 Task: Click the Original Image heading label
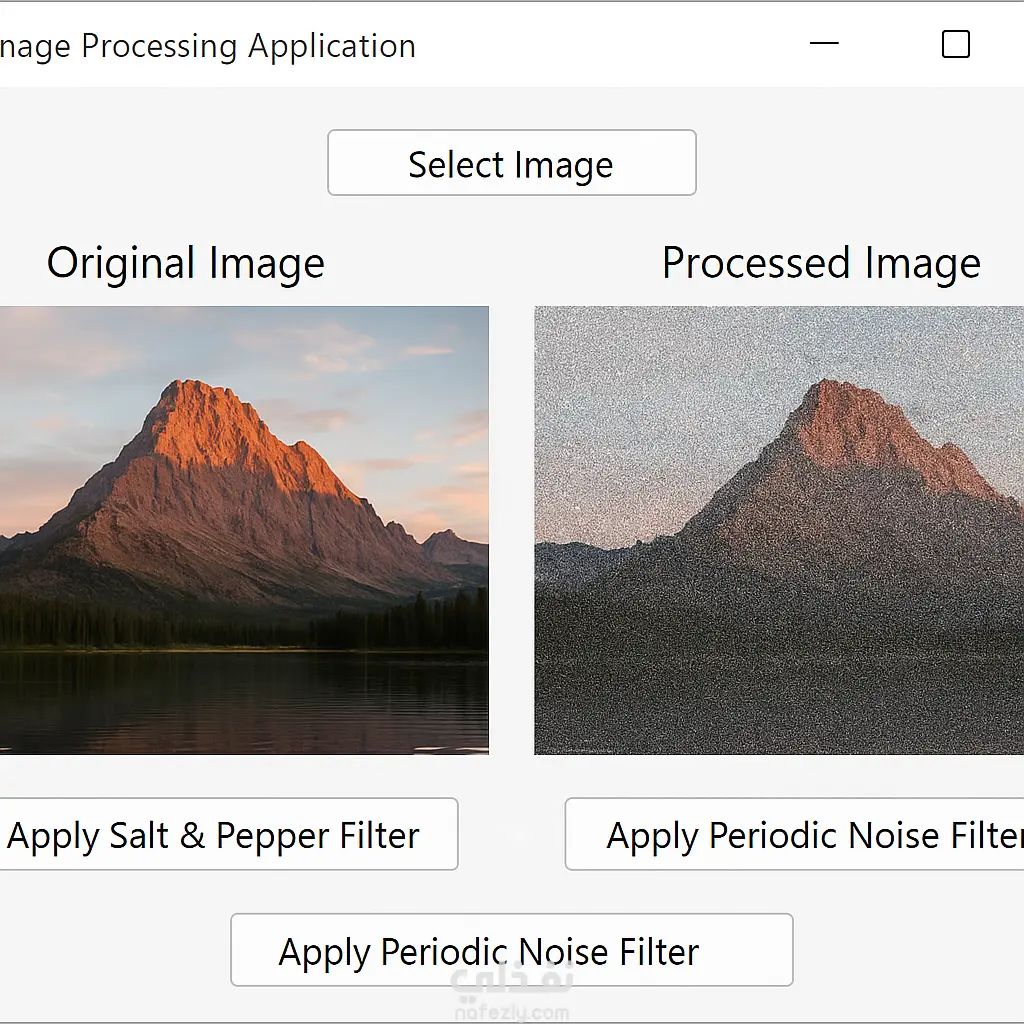click(186, 263)
